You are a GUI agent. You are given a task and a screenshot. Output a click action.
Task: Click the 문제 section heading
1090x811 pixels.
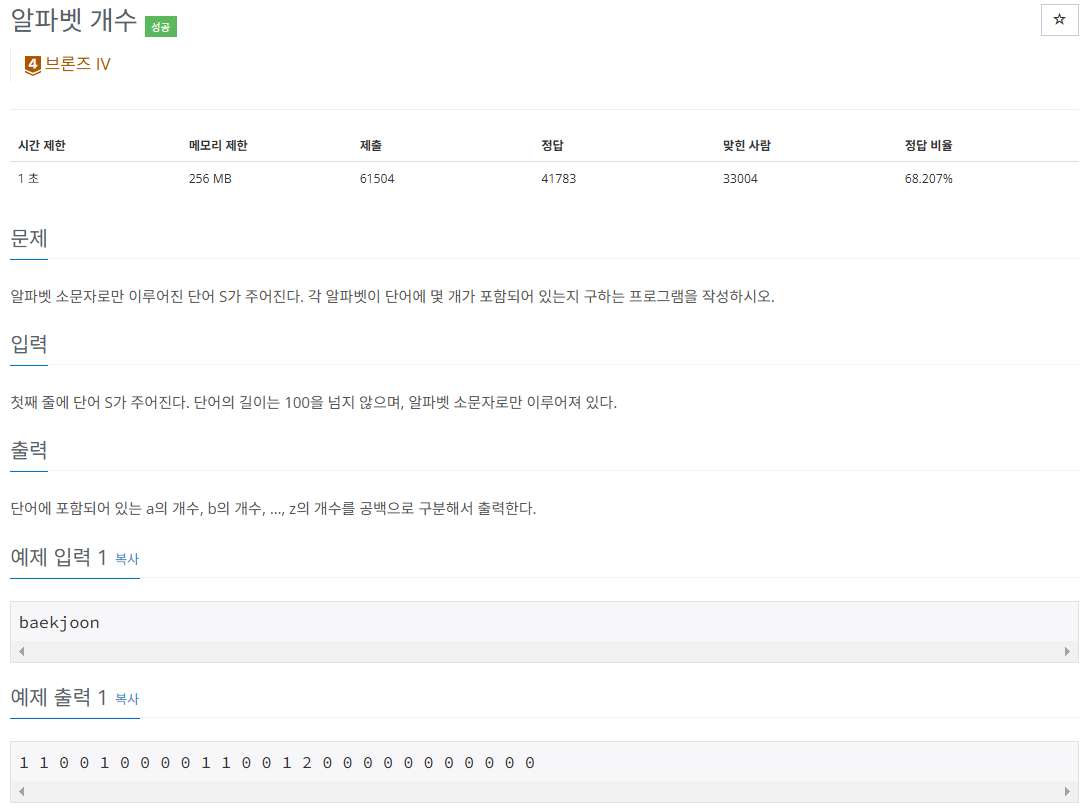tap(29, 238)
